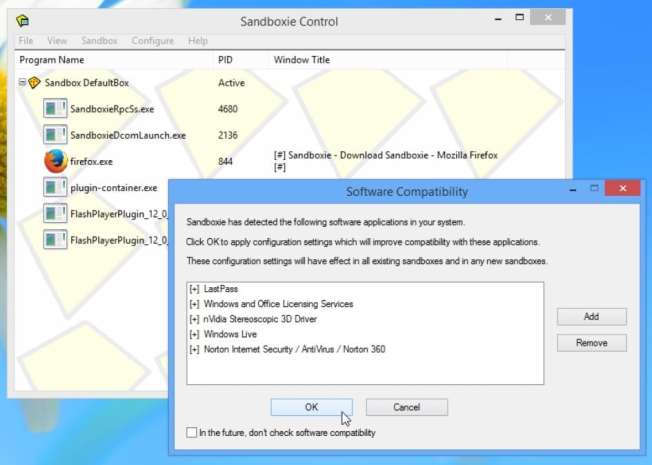Image resolution: width=652 pixels, height=465 pixels.
Task: Click the first FlashPlayerPlugin process icon
Action: click(55, 213)
